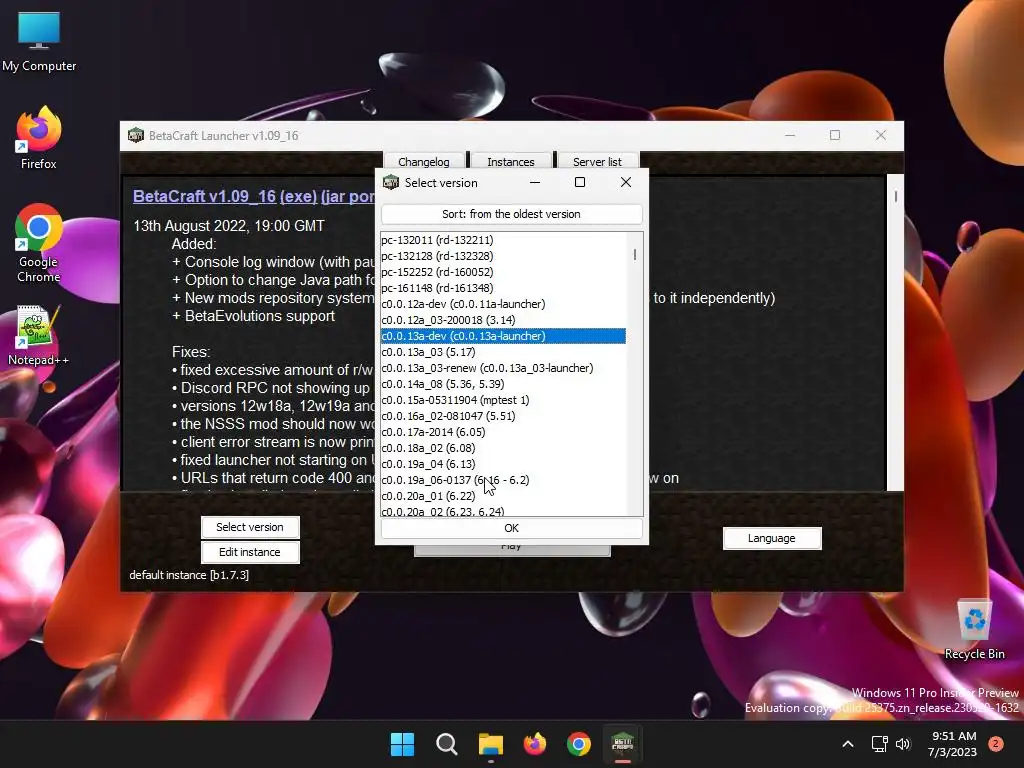Open Windows Start menu in taskbar
Image resolution: width=1024 pixels, height=768 pixels.
tap(402, 744)
